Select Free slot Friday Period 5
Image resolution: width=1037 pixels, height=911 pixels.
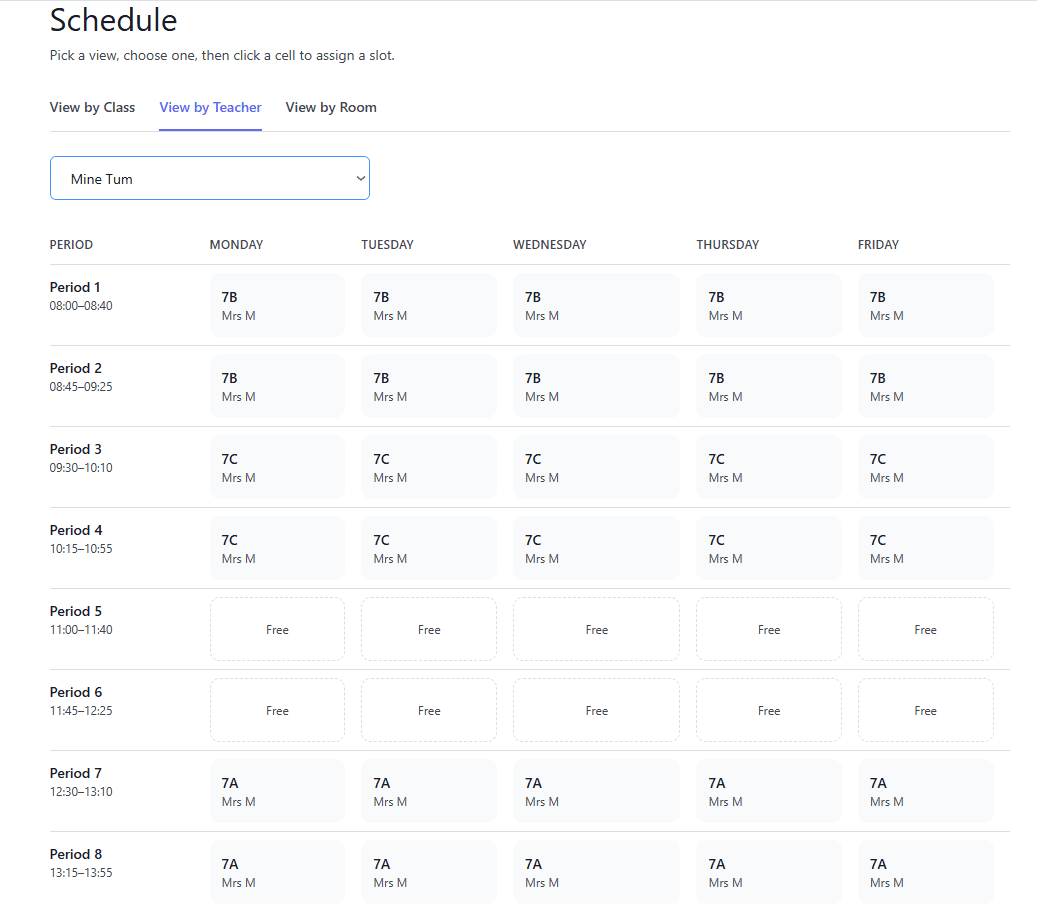coord(925,629)
